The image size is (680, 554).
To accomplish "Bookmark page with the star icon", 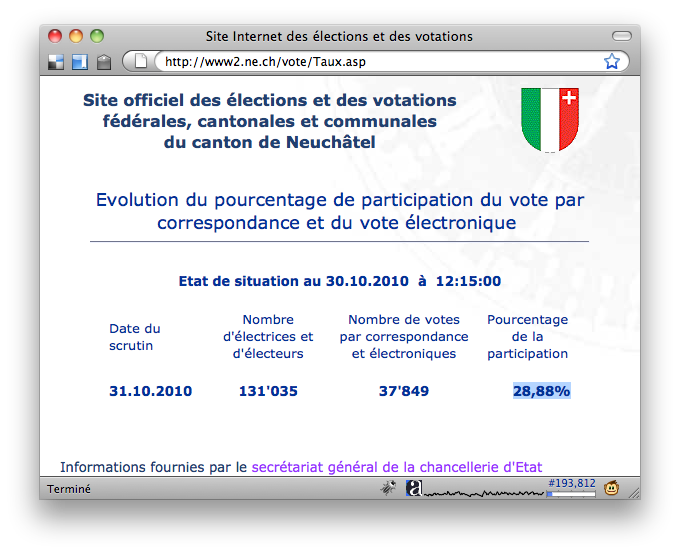I will tap(612, 61).
